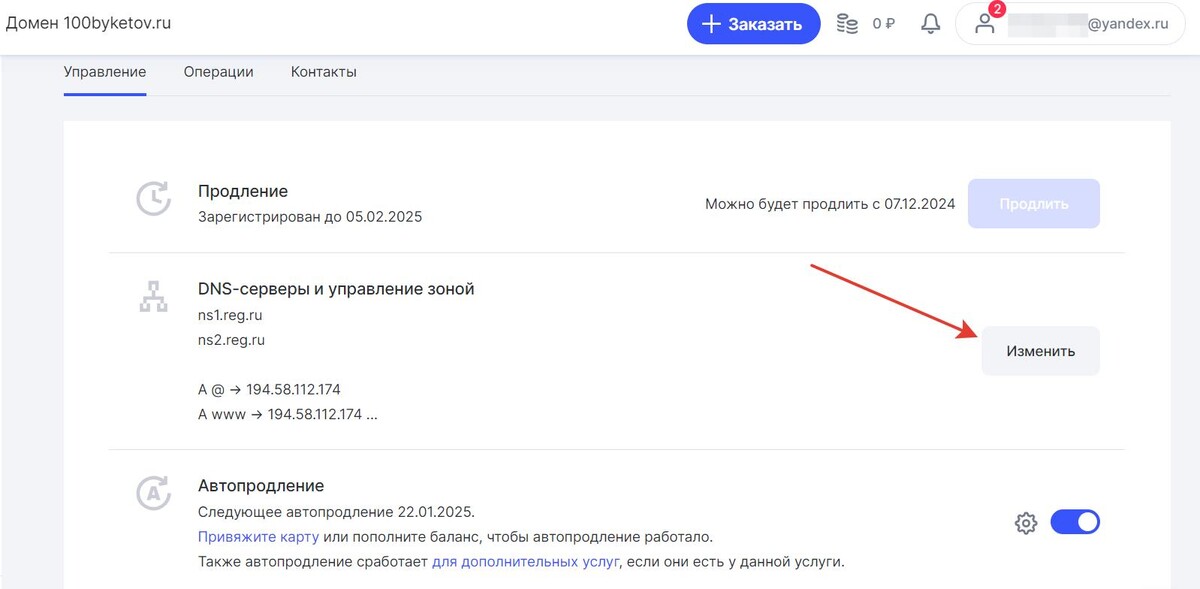The height and width of the screenshot is (589, 1200).
Task: Click the DNS-серверы и управление зоной heading
Action: point(336,289)
